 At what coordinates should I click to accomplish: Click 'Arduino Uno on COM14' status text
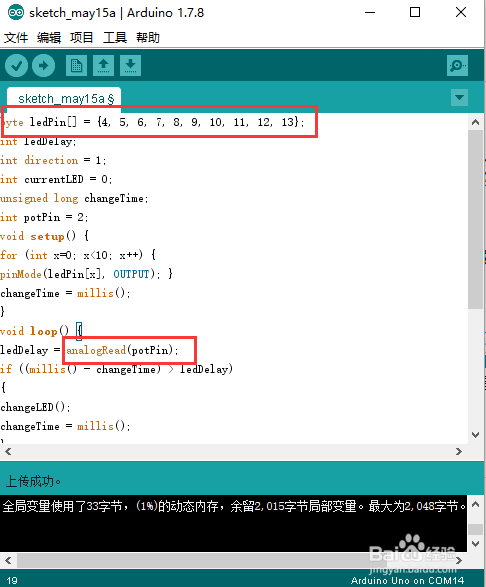coord(407,581)
